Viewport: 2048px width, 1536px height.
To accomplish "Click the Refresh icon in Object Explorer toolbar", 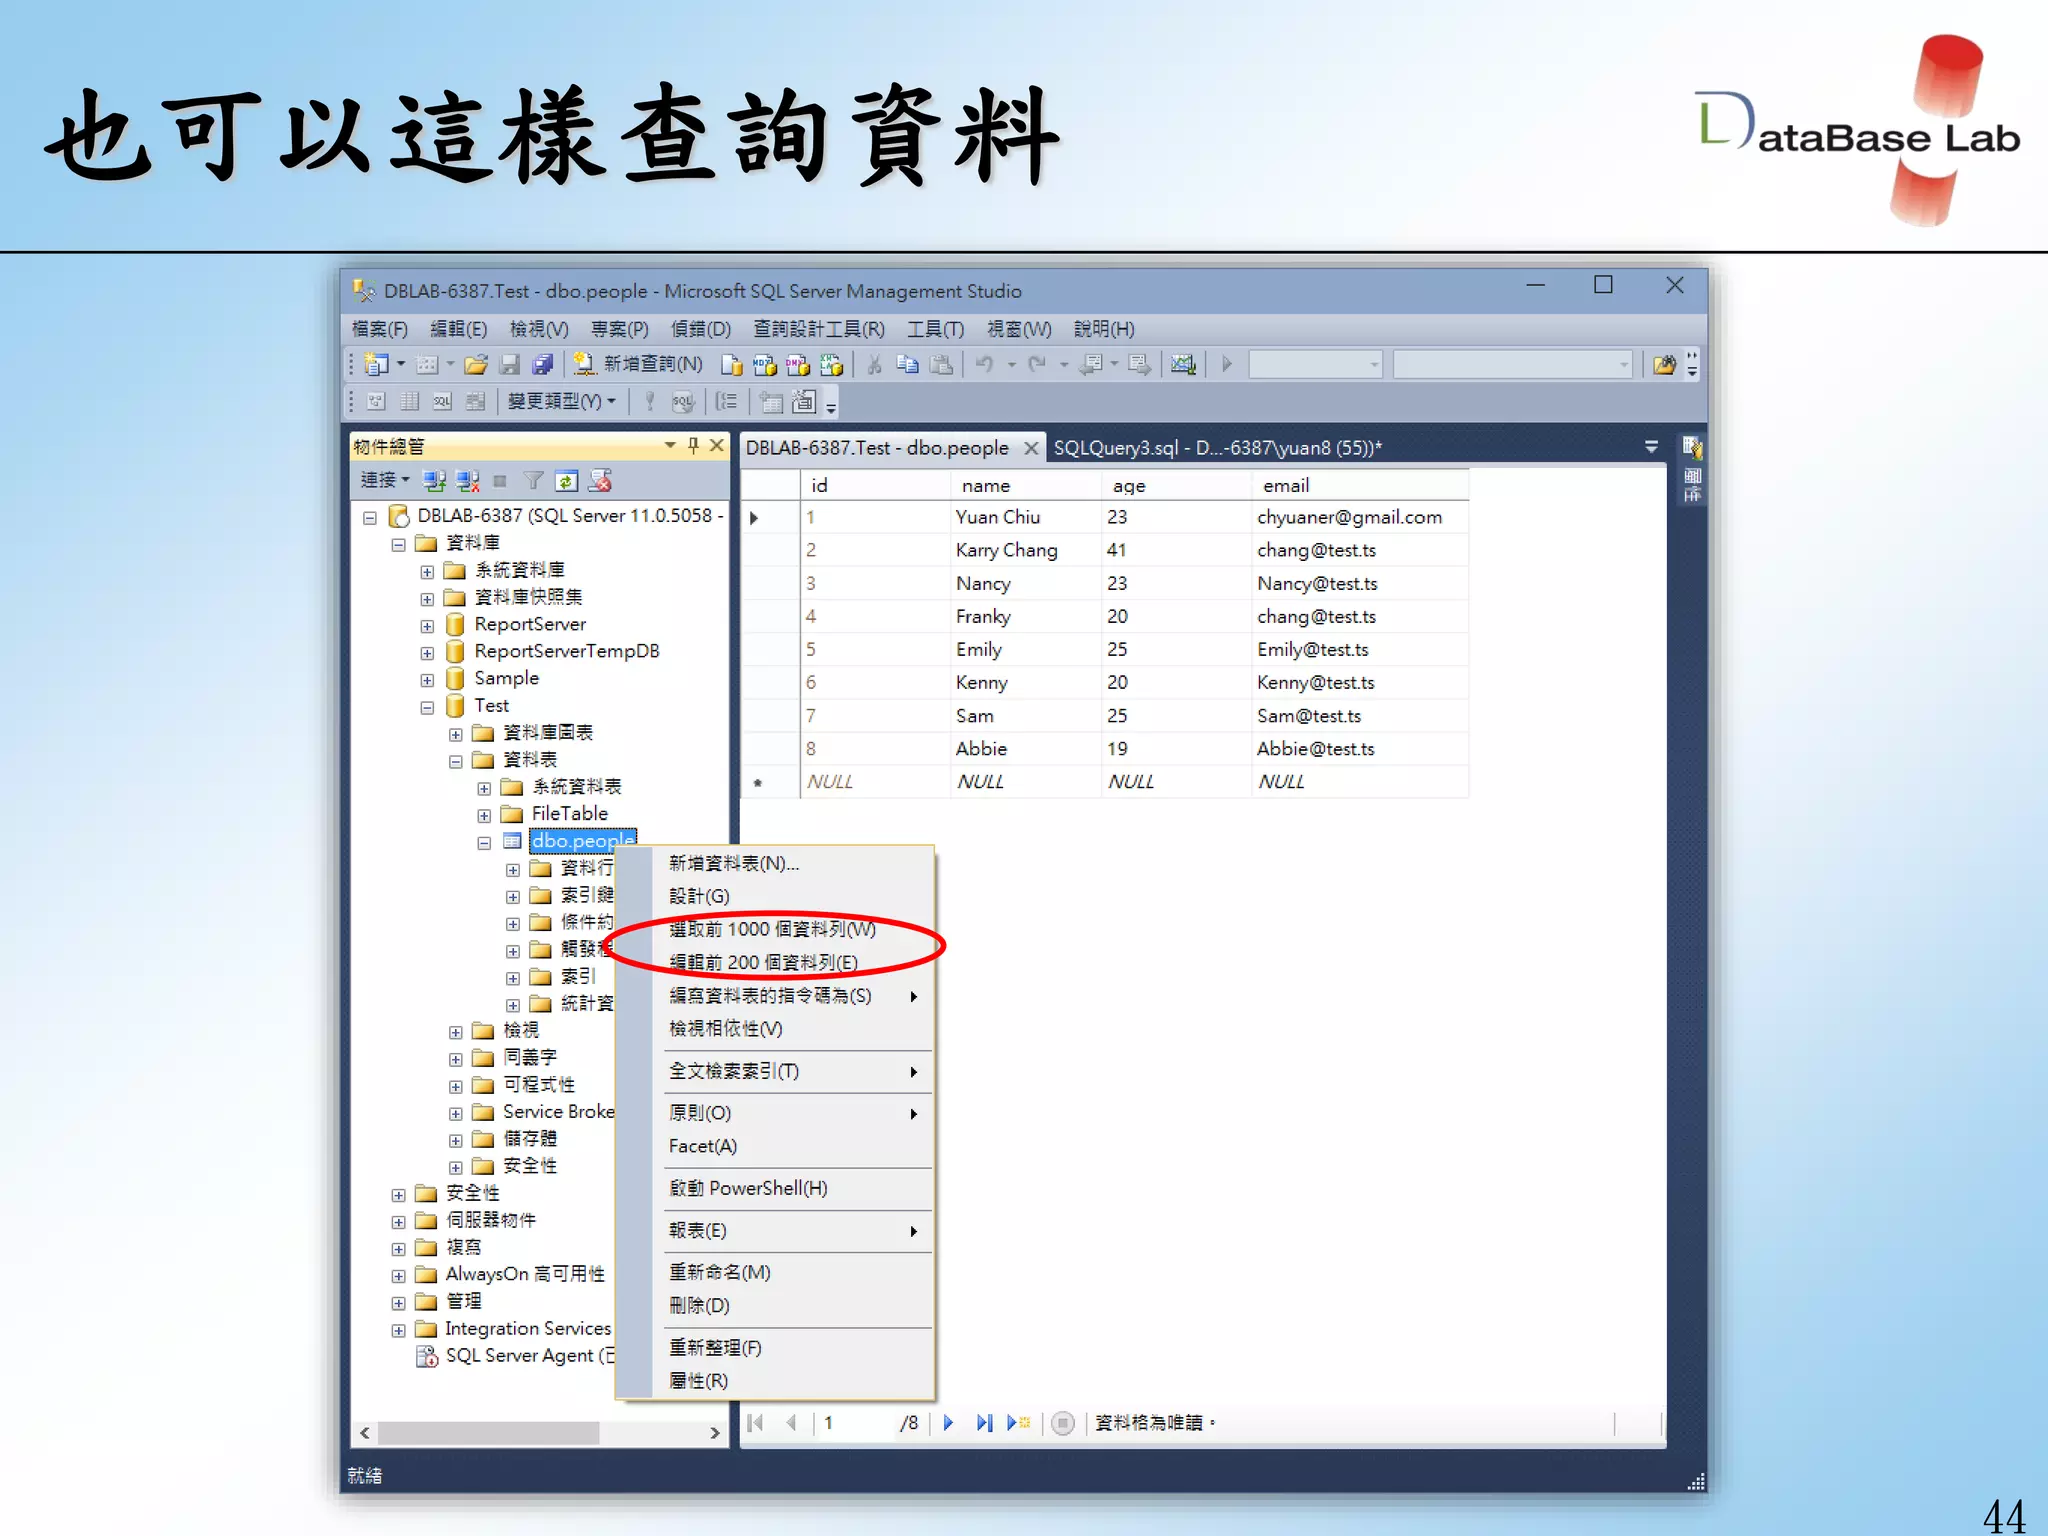I will [x=566, y=481].
